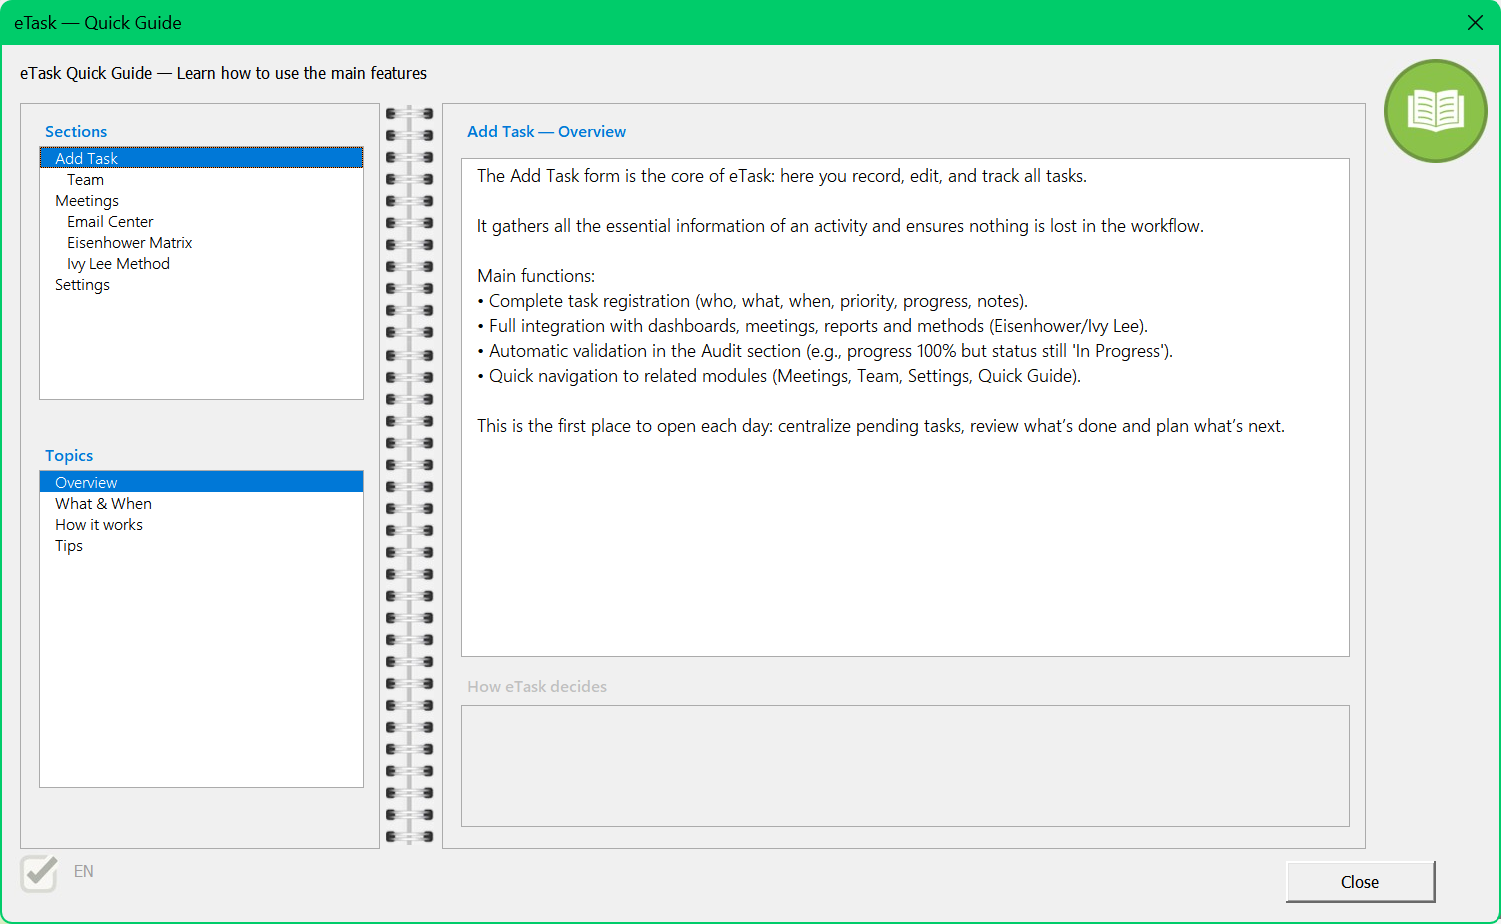Select the Overview topic

(x=86, y=482)
